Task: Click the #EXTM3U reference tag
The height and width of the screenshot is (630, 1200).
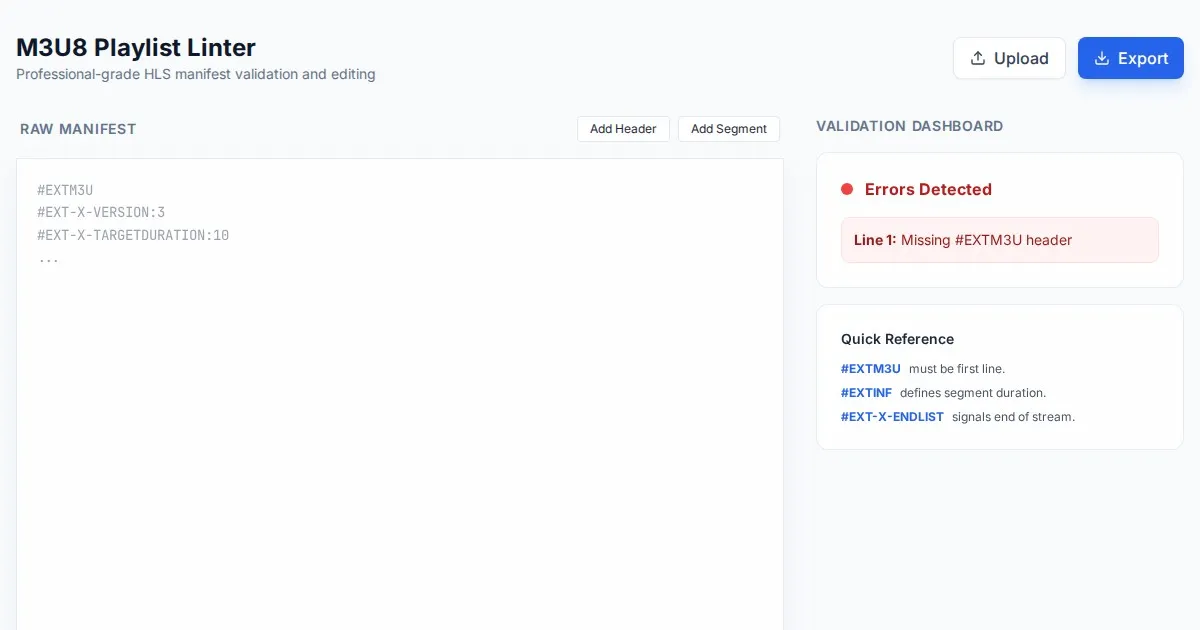Action: click(870, 369)
